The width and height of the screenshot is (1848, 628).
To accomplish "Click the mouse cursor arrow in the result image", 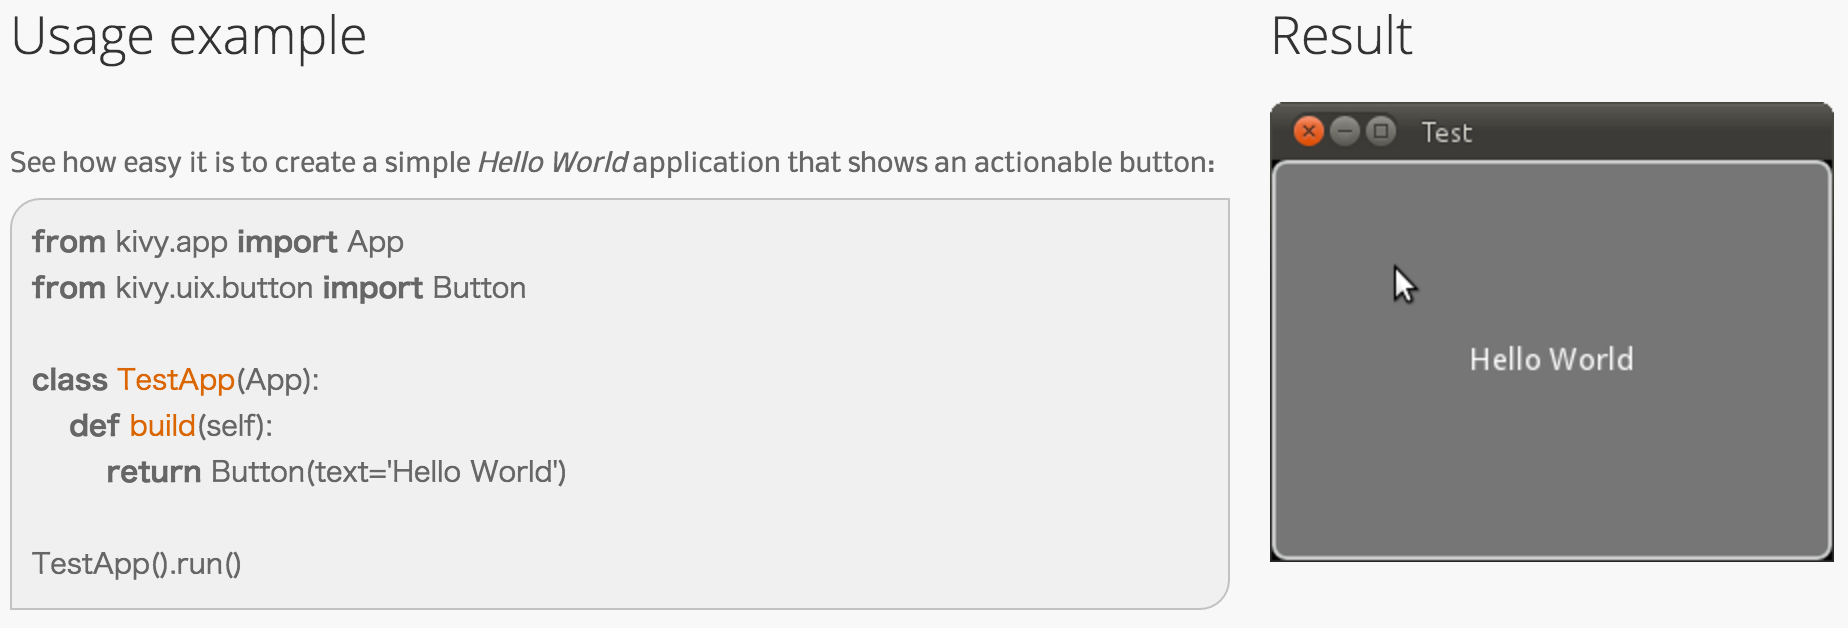I will click(x=1404, y=285).
